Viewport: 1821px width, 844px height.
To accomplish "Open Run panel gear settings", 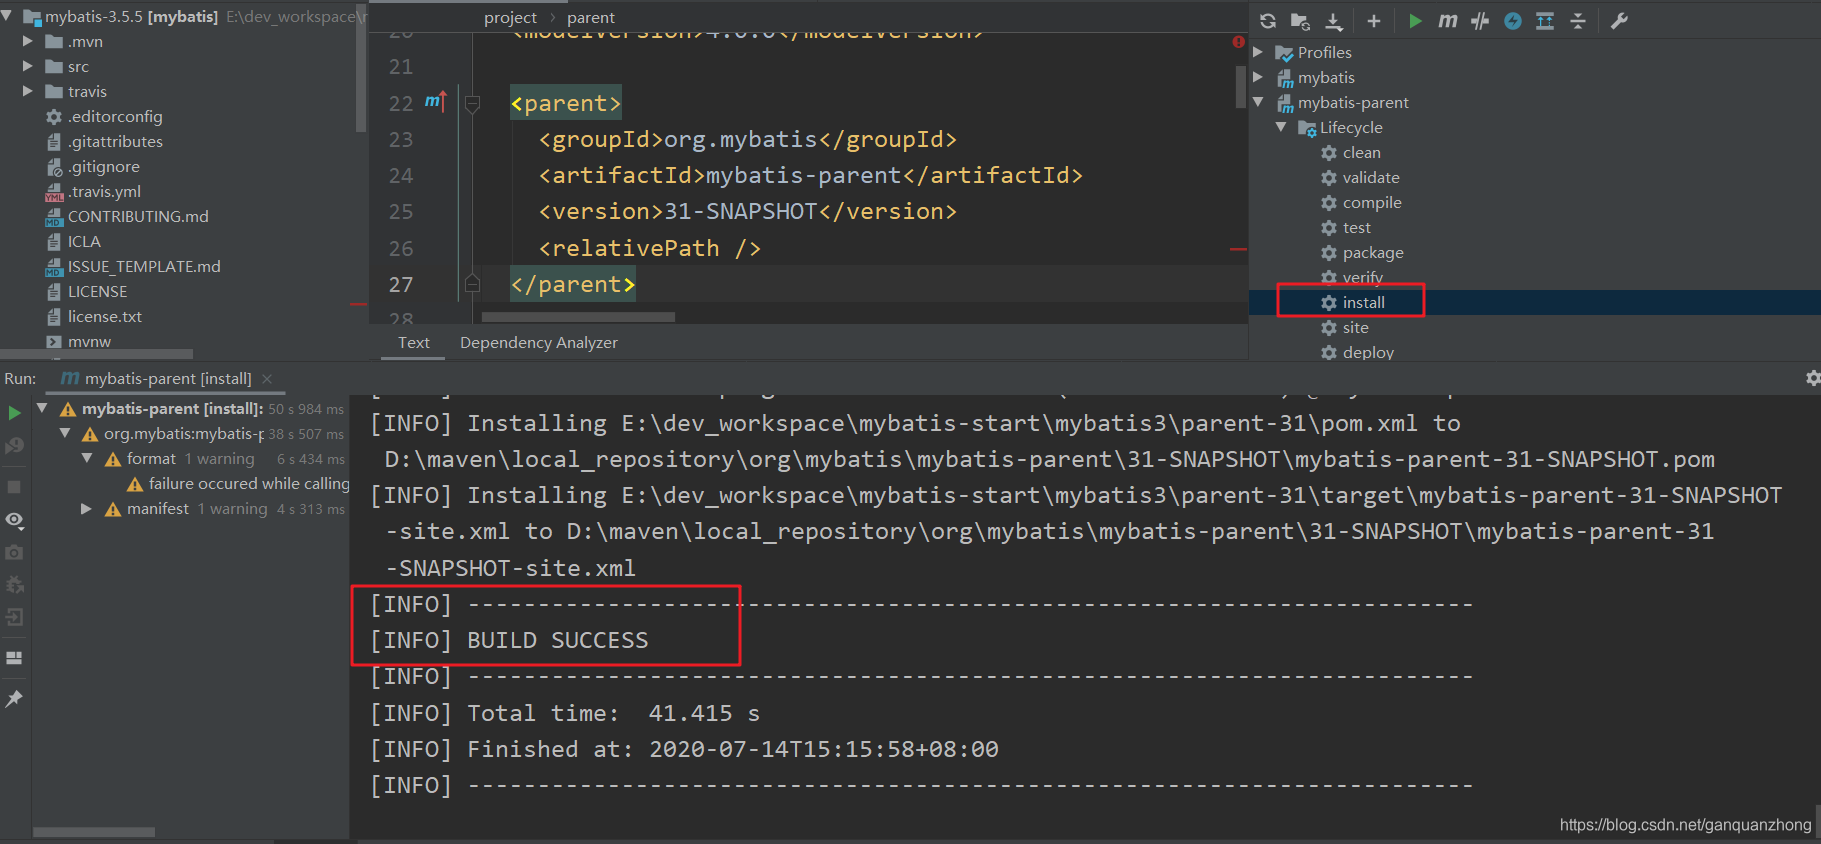I will [1812, 378].
